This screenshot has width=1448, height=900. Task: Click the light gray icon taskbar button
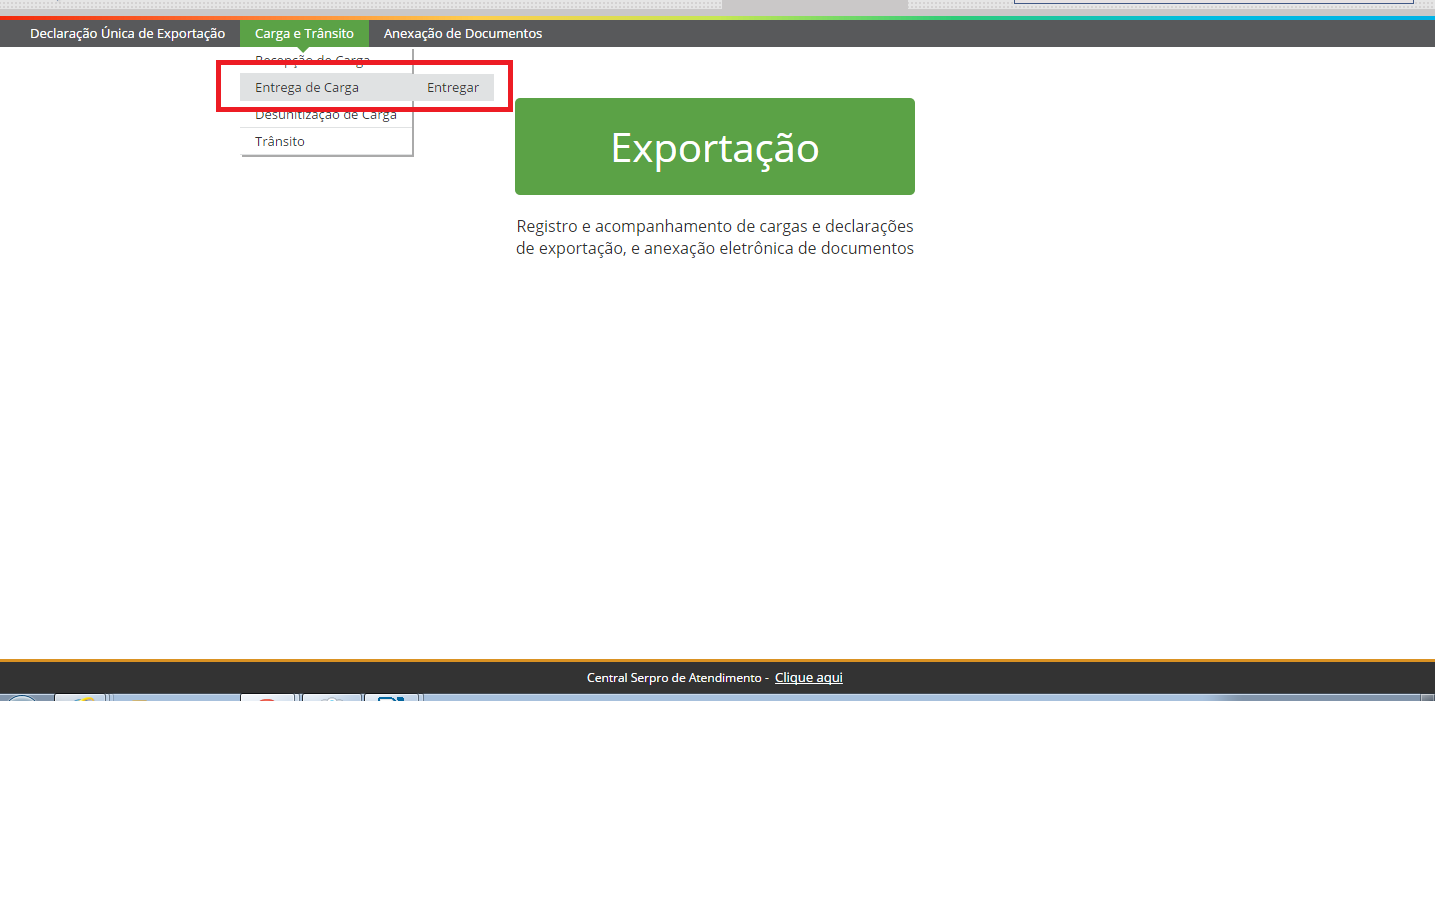(331, 697)
